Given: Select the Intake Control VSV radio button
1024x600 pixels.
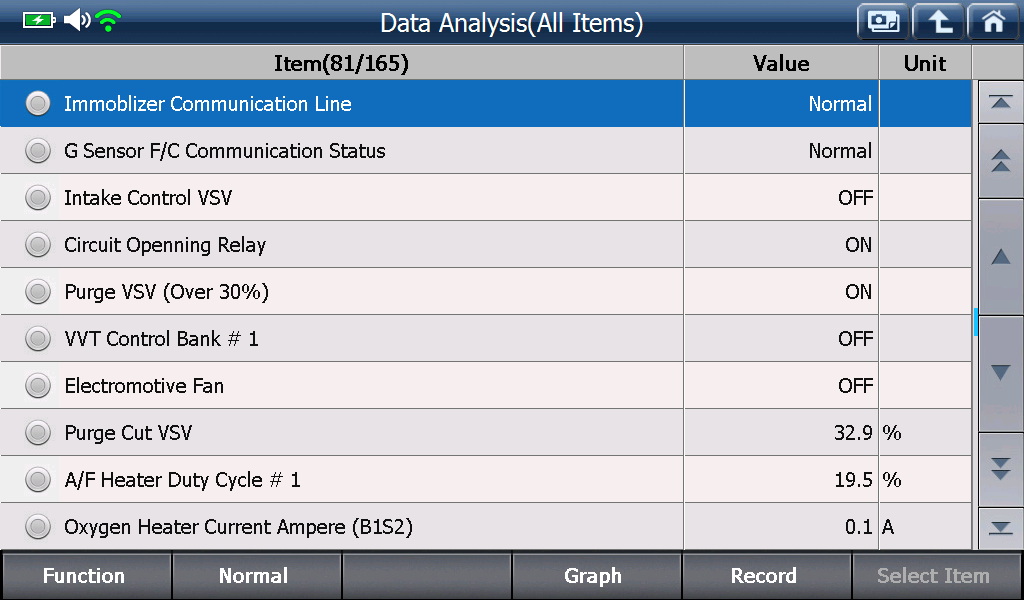Looking at the screenshot, I should pyautogui.click(x=38, y=197).
